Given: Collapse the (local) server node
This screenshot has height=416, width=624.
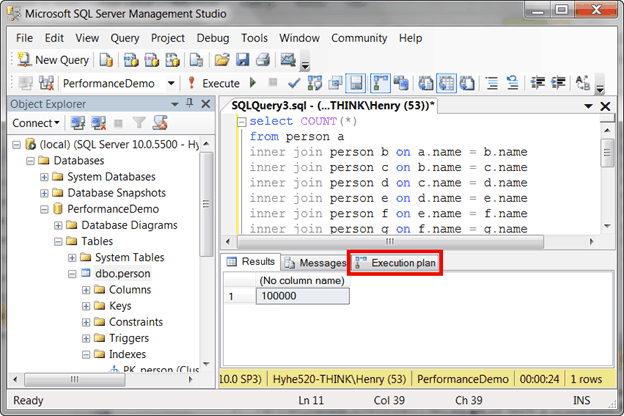Looking at the screenshot, I should [16, 145].
